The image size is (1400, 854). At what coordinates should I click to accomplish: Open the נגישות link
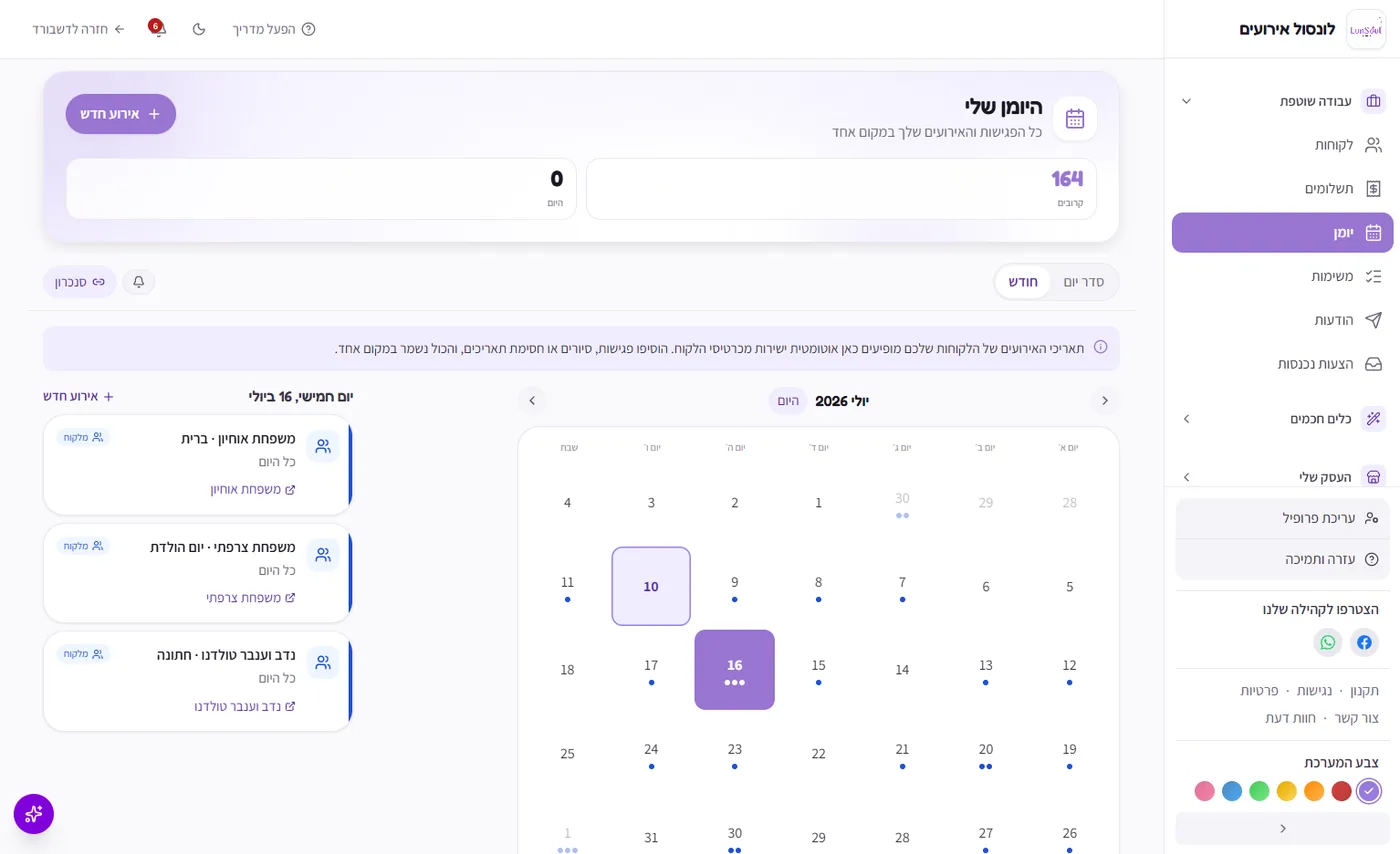[x=1315, y=691]
